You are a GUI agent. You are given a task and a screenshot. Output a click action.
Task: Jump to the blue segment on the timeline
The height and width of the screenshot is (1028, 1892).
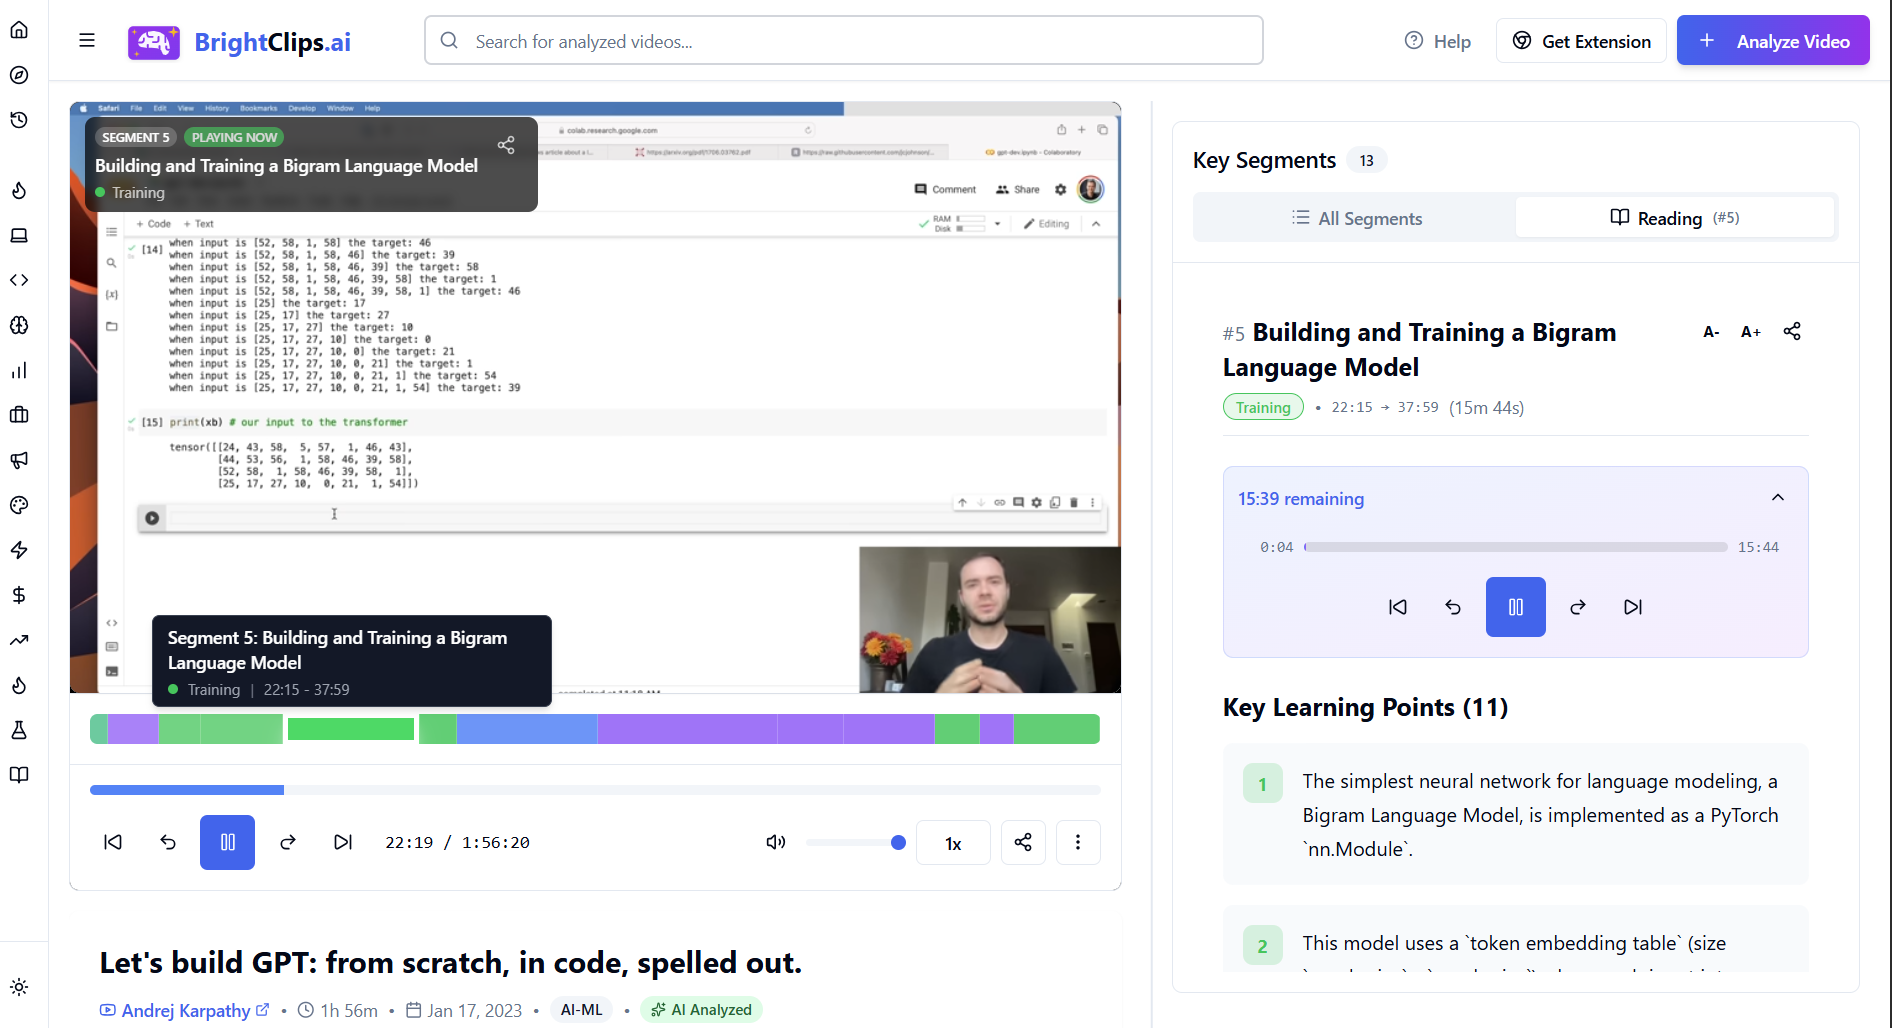coord(527,729)
